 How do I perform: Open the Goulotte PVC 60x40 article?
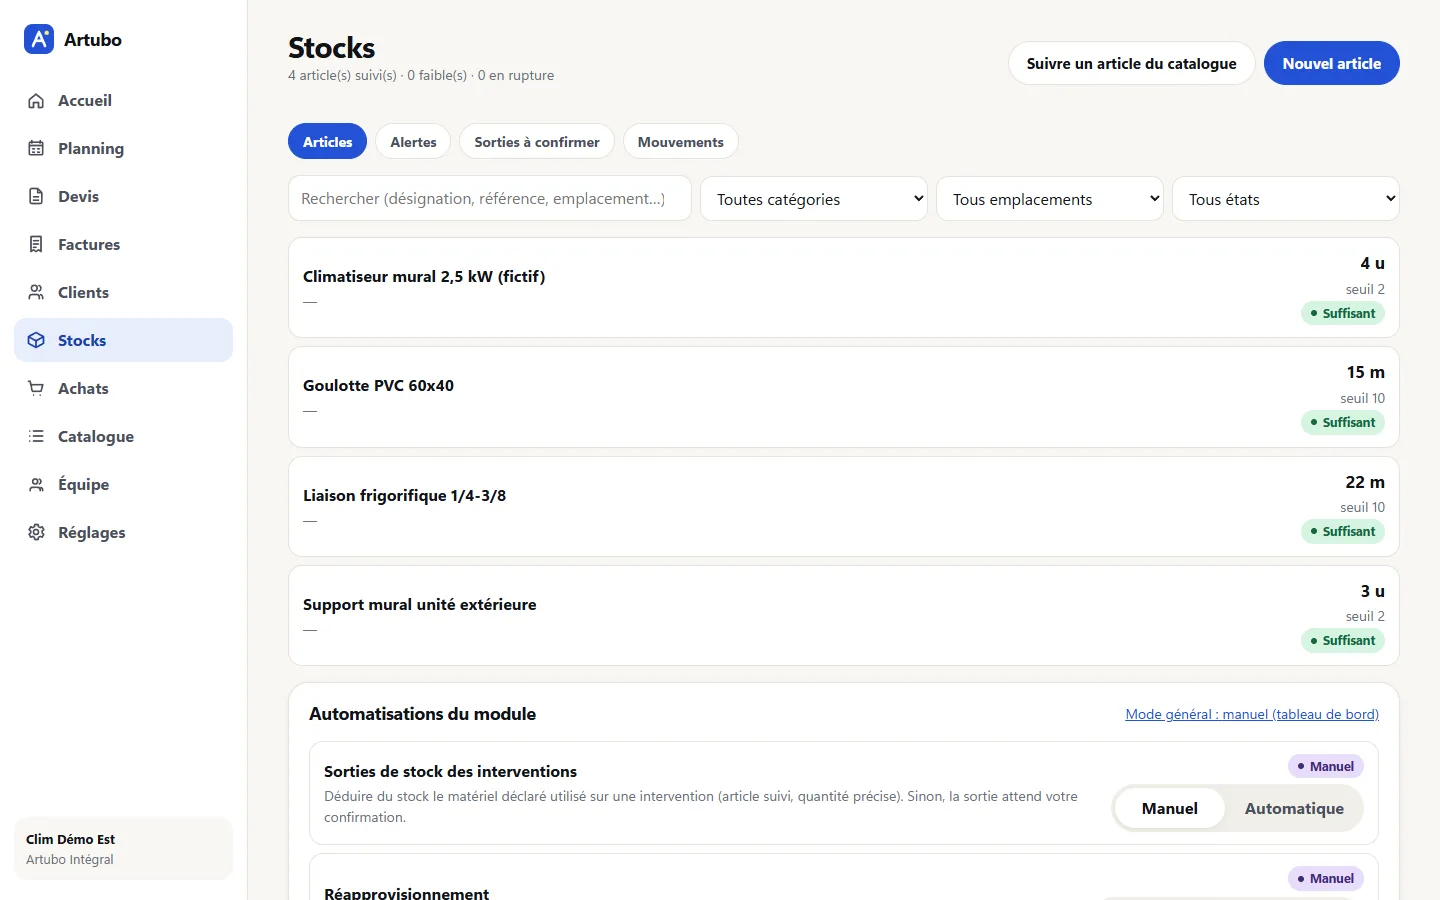844,397
